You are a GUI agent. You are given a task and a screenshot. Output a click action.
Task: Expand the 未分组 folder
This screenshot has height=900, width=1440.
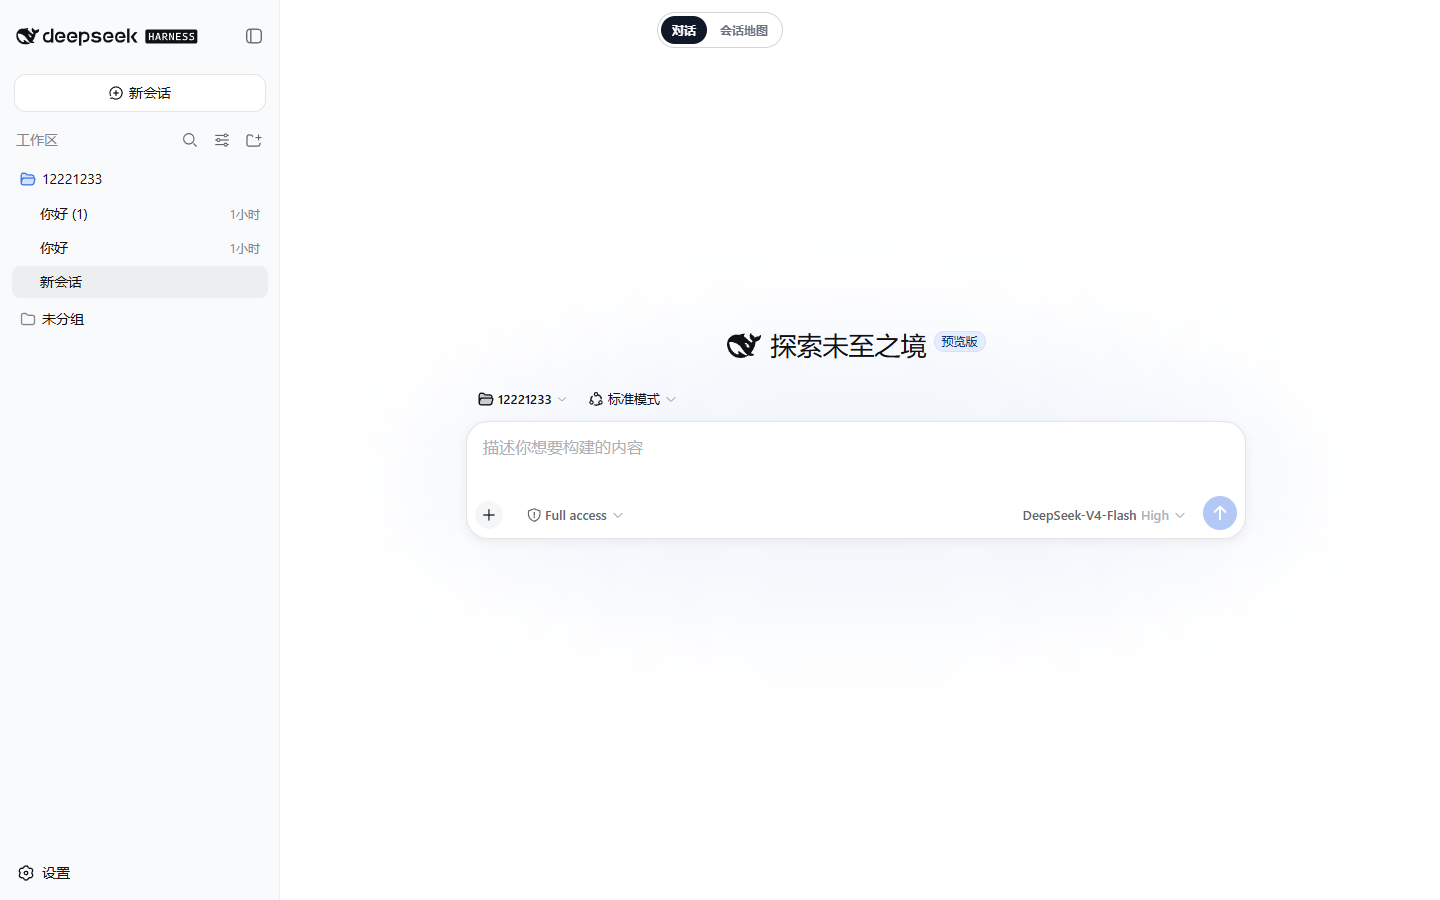140,319
